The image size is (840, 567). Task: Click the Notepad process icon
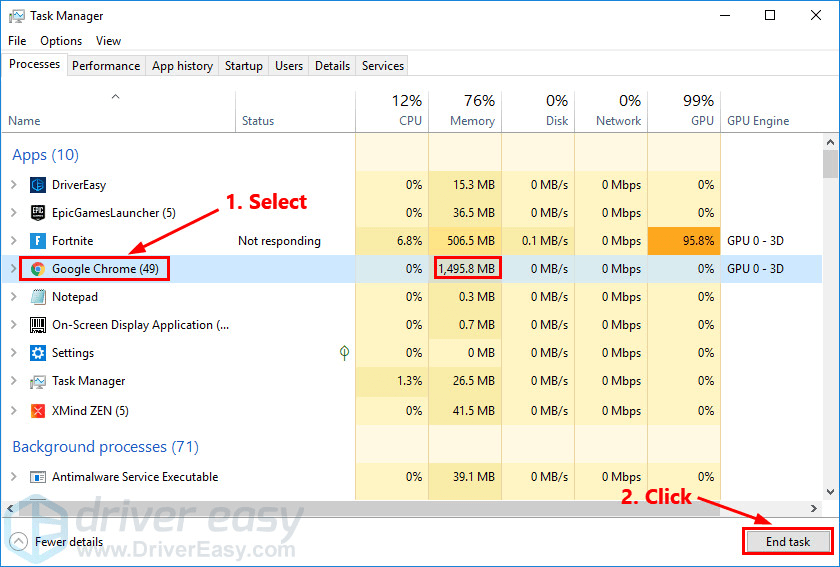coord(38,297)
